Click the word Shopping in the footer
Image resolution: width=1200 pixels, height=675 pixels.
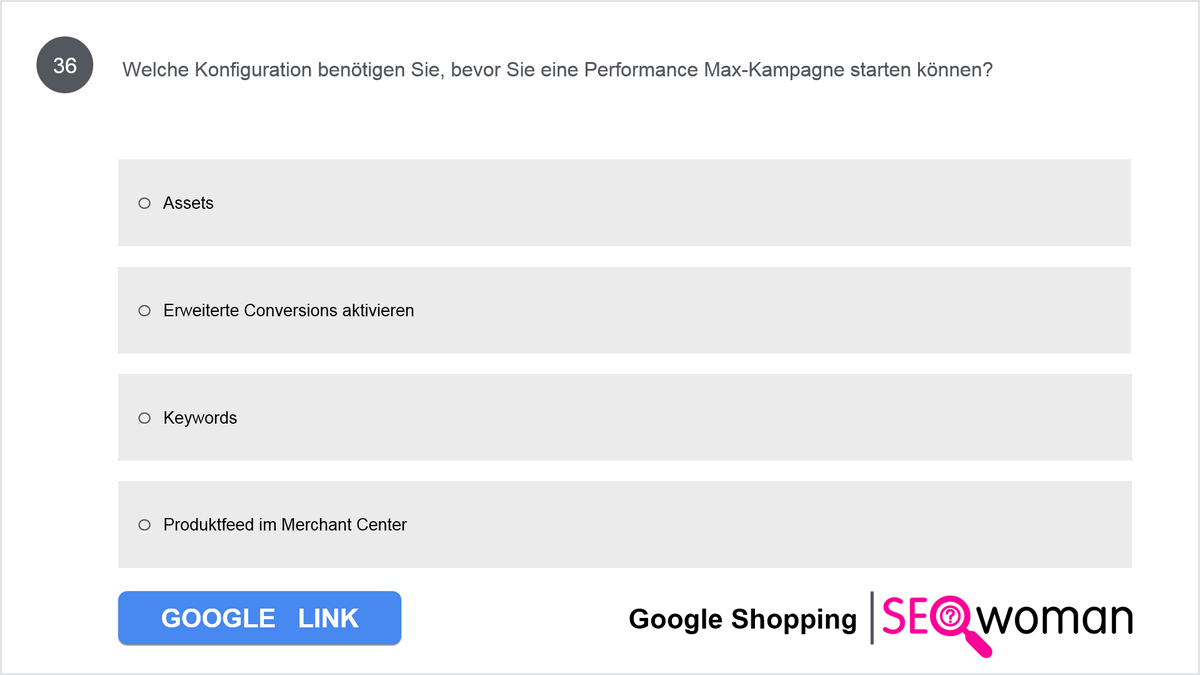(794, 621)
